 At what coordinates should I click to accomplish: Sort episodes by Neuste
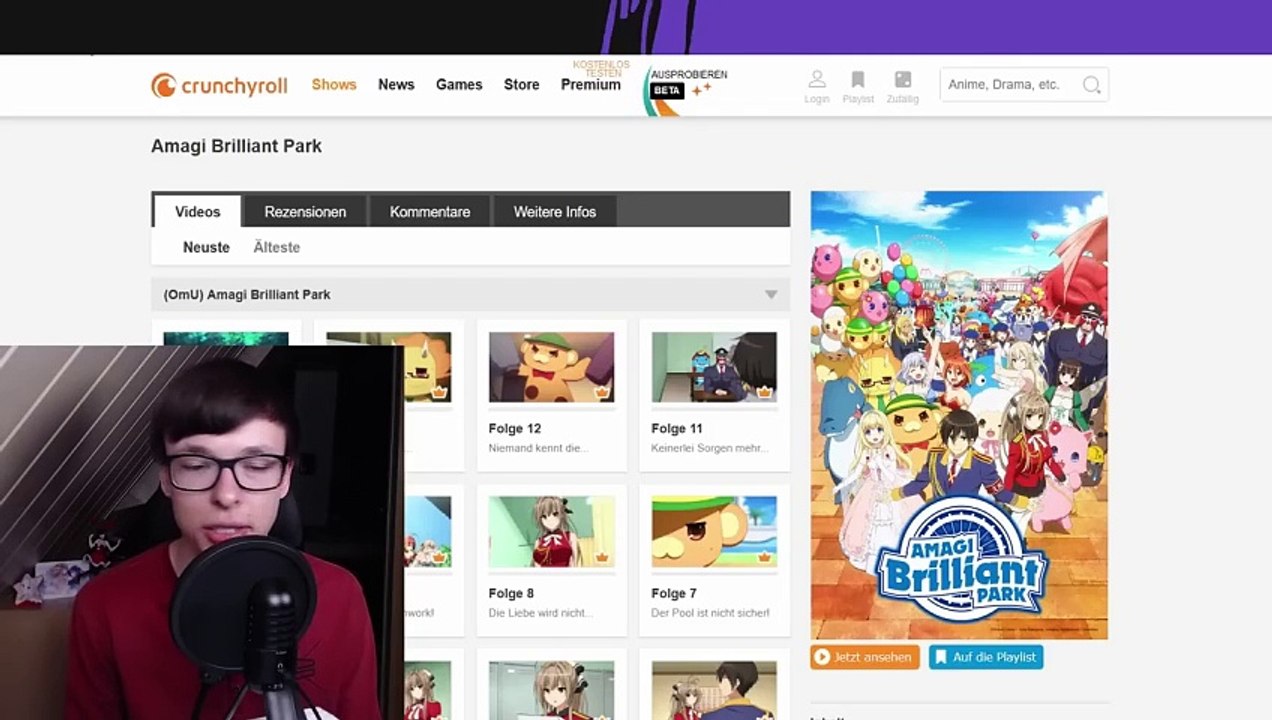[x=206, y=247]
